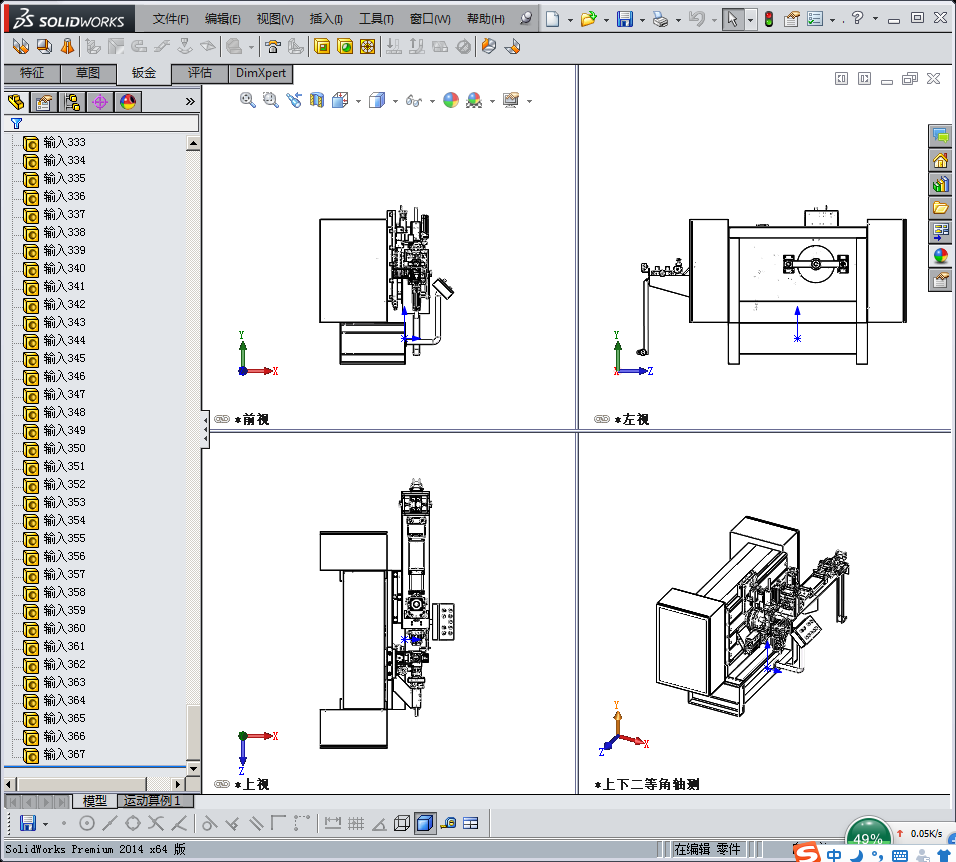Toggle the Select cursor tool
Viewport: 956px width, 862px height.
[733, 19]
